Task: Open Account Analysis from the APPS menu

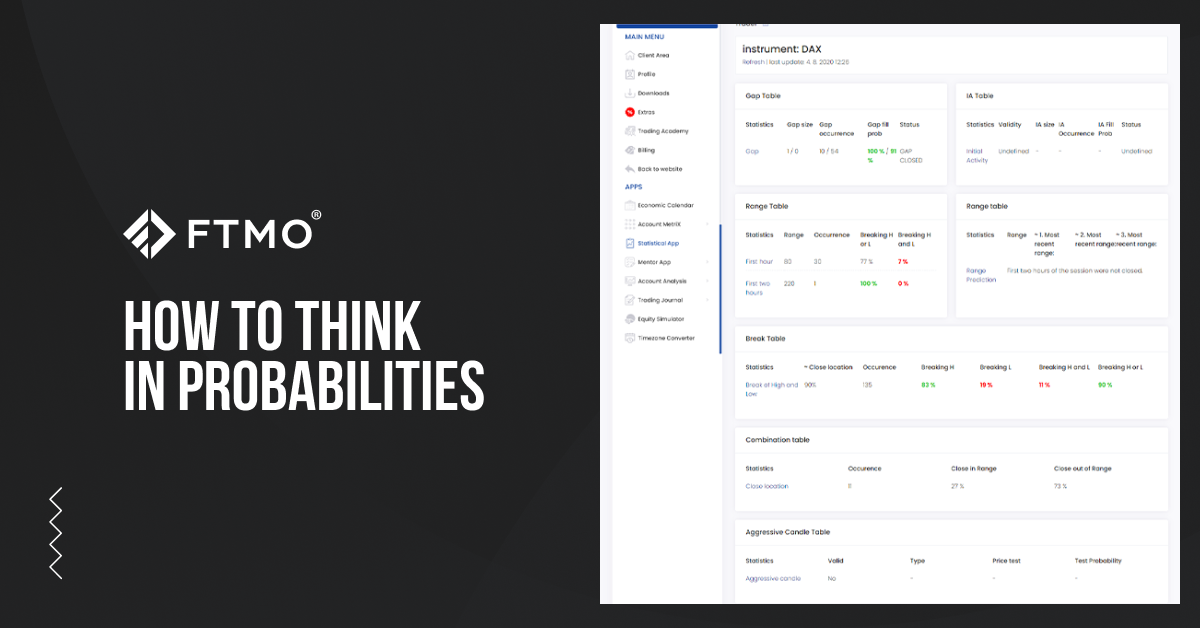Action: tap(663, 280)
